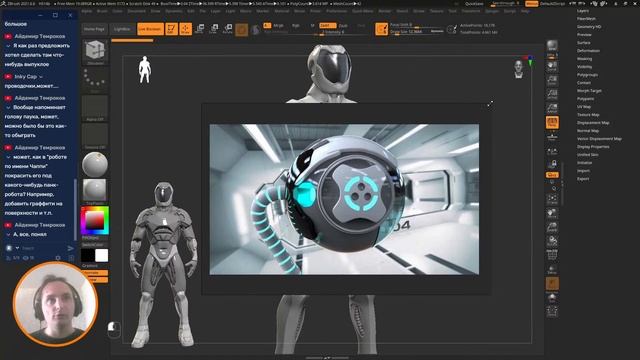
Task: Click right shelf Move view icon
Action: (552, 213)
